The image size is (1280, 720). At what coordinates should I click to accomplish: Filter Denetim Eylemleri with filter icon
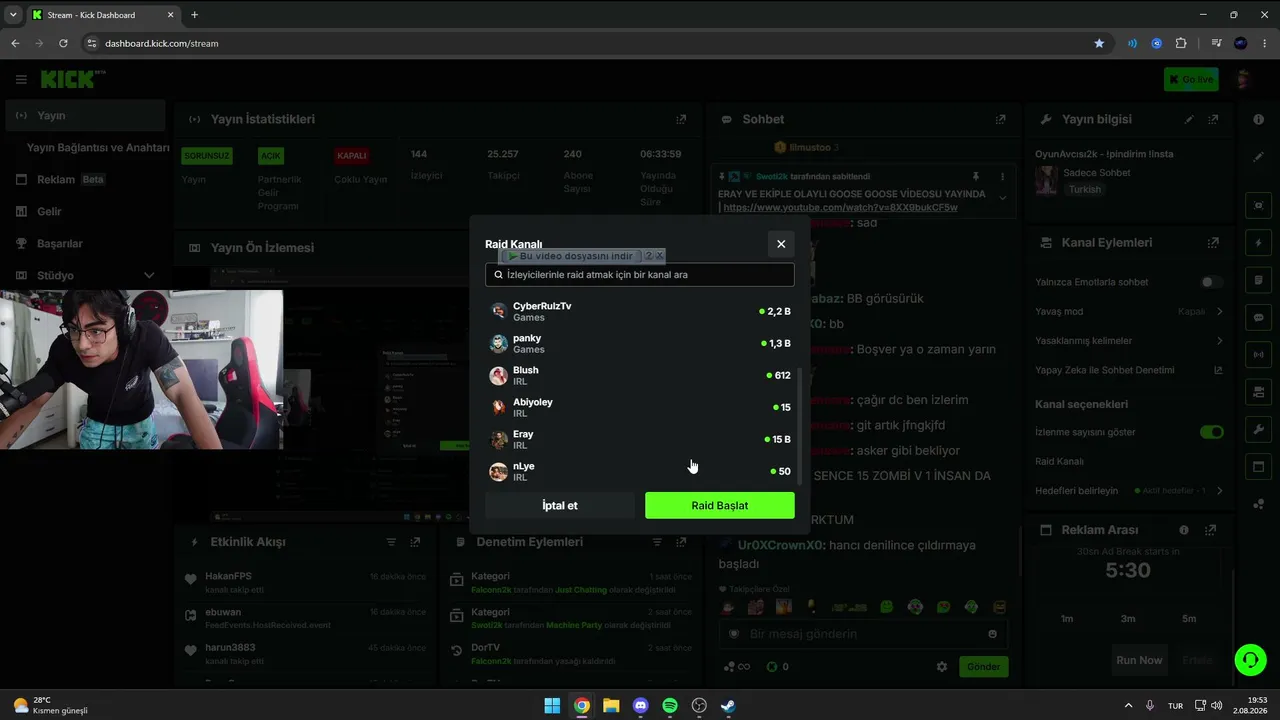pyautogui.click(x=656, y=542)
